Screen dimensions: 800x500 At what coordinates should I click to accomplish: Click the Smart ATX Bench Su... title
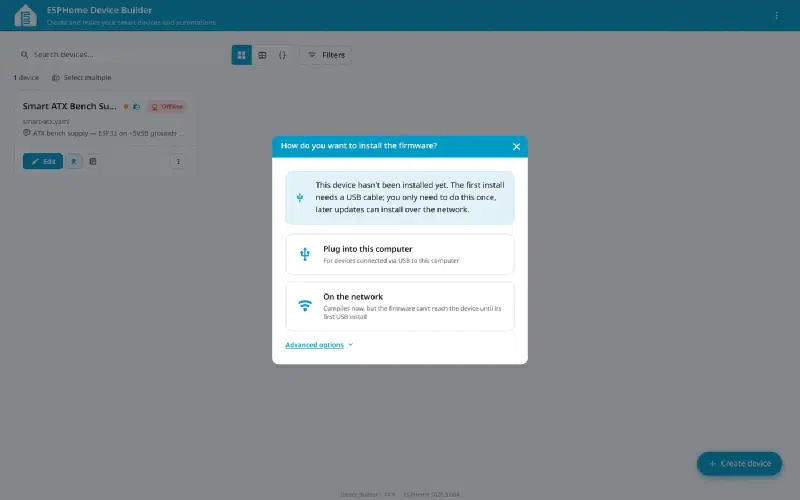click(x=69, y=106)
